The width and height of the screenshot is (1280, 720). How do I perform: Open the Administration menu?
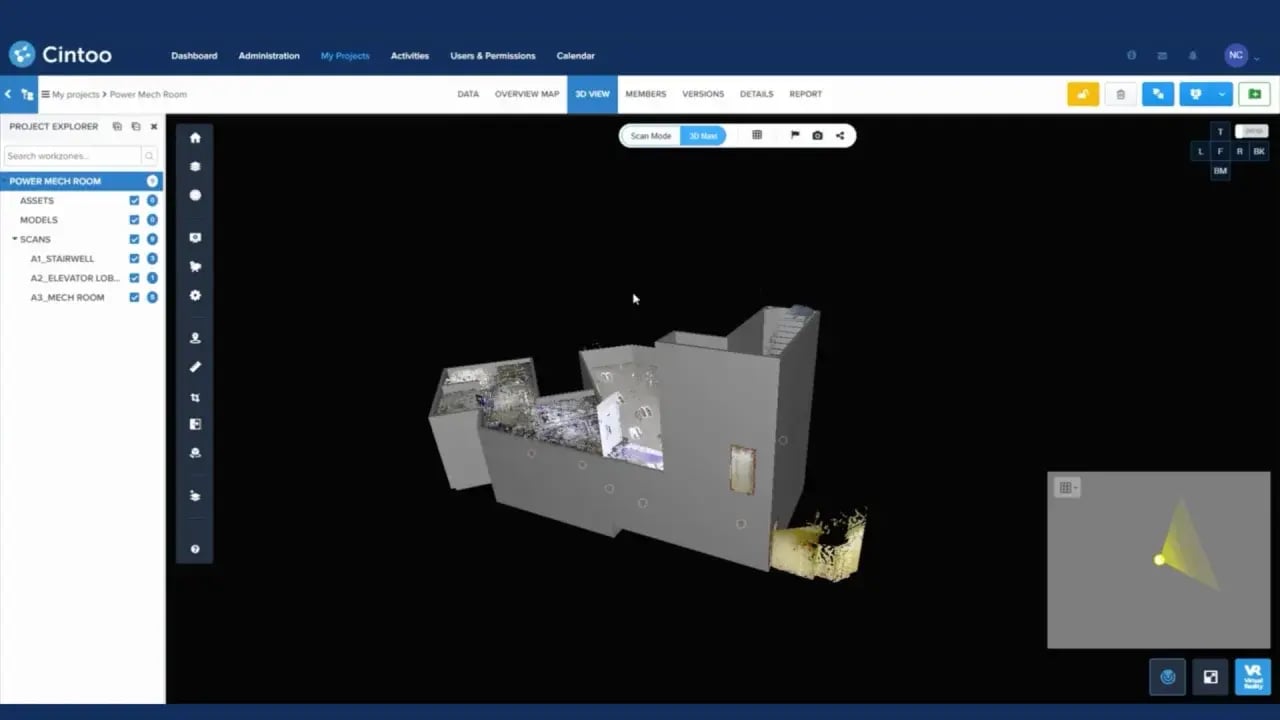point(269,56)
